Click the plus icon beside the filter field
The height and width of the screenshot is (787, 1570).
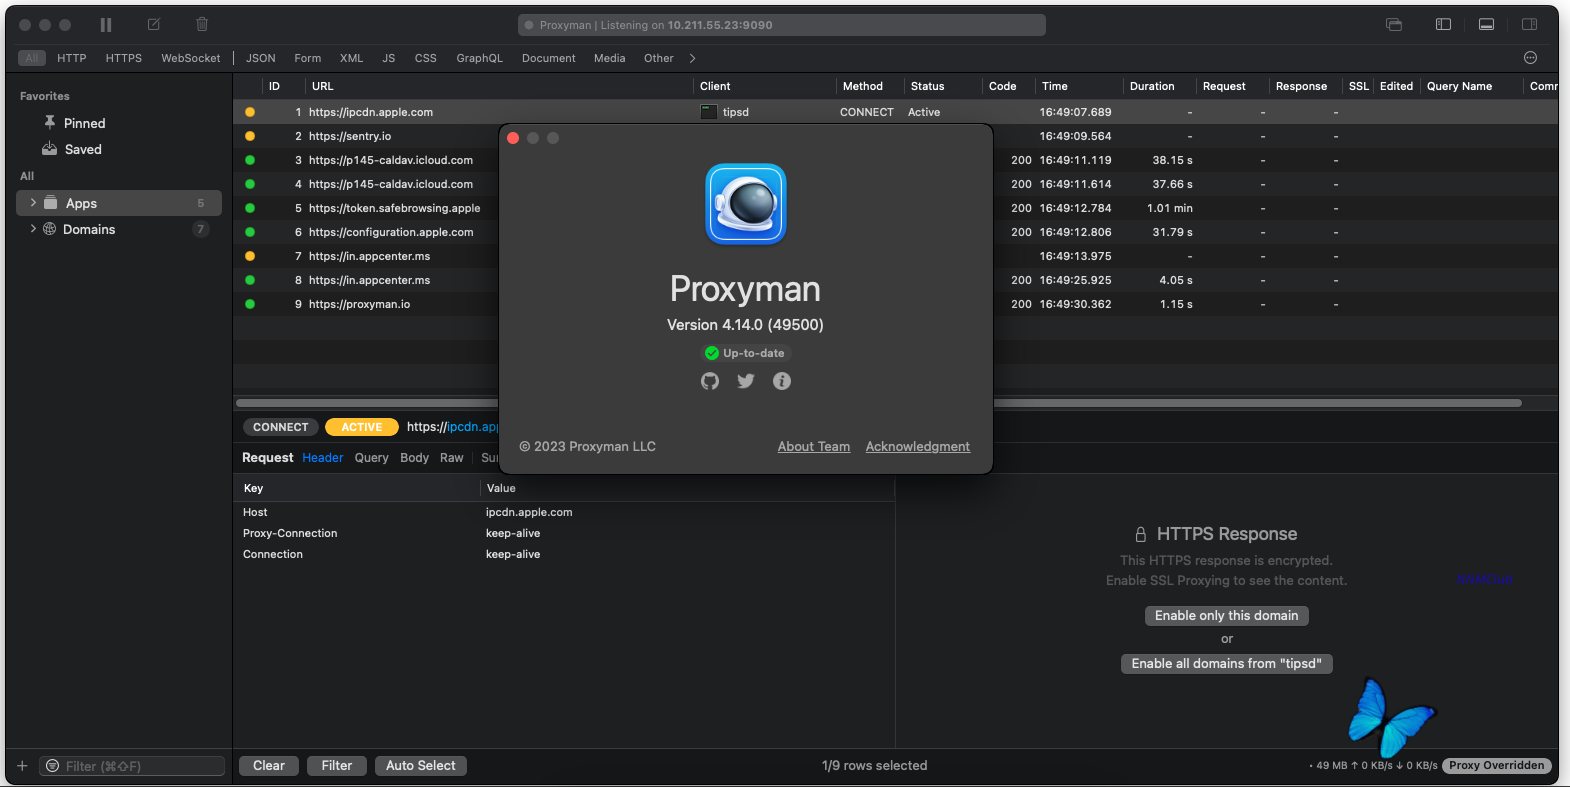click(22, 766)
